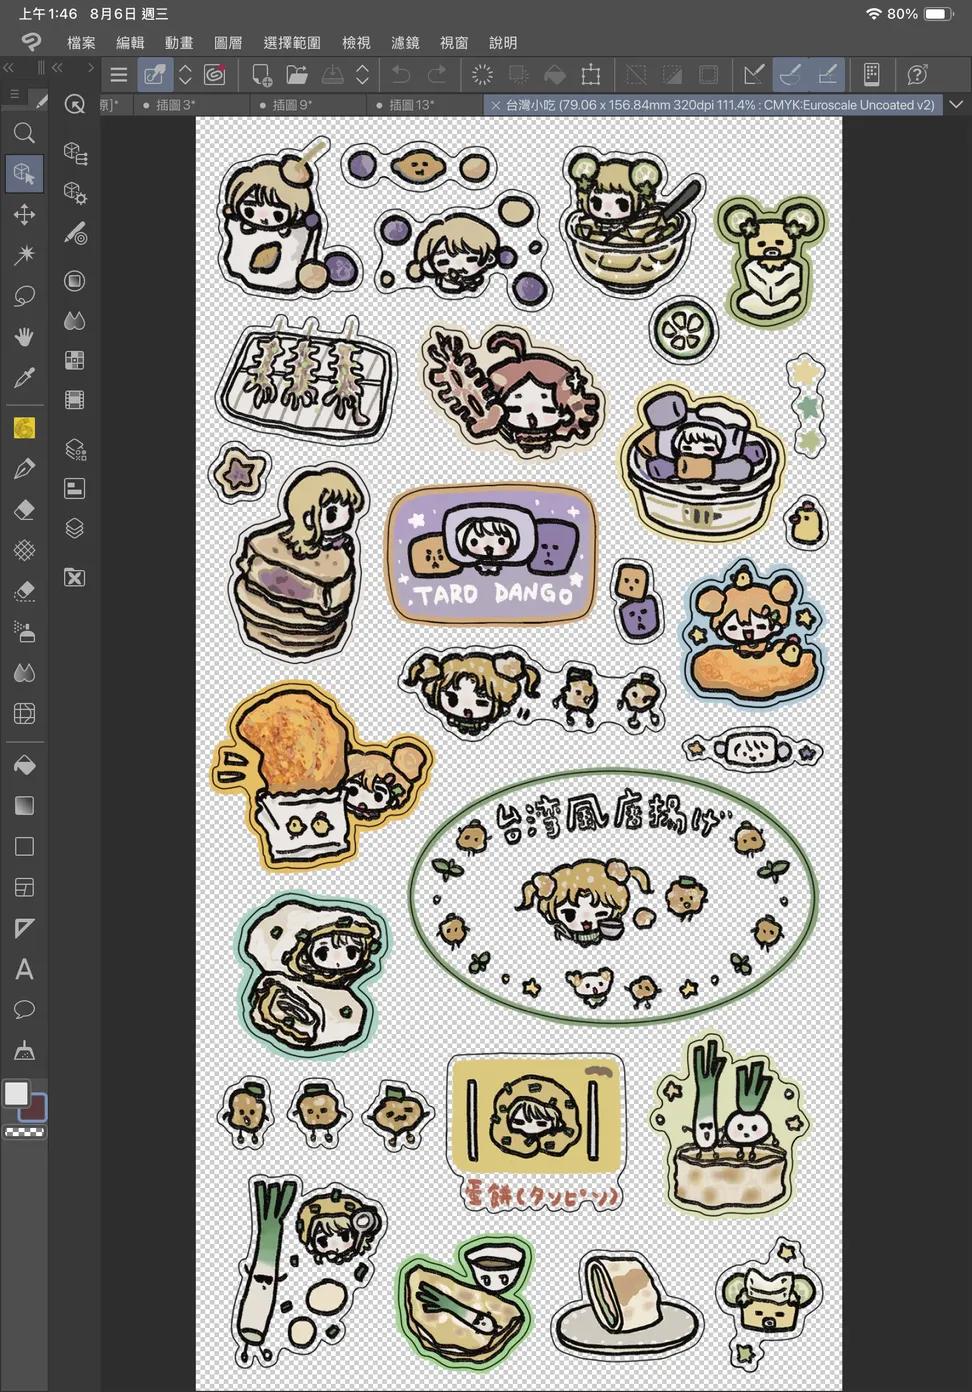
Task: Toggle the Layer panel stack icon
Action: [74, 528]
